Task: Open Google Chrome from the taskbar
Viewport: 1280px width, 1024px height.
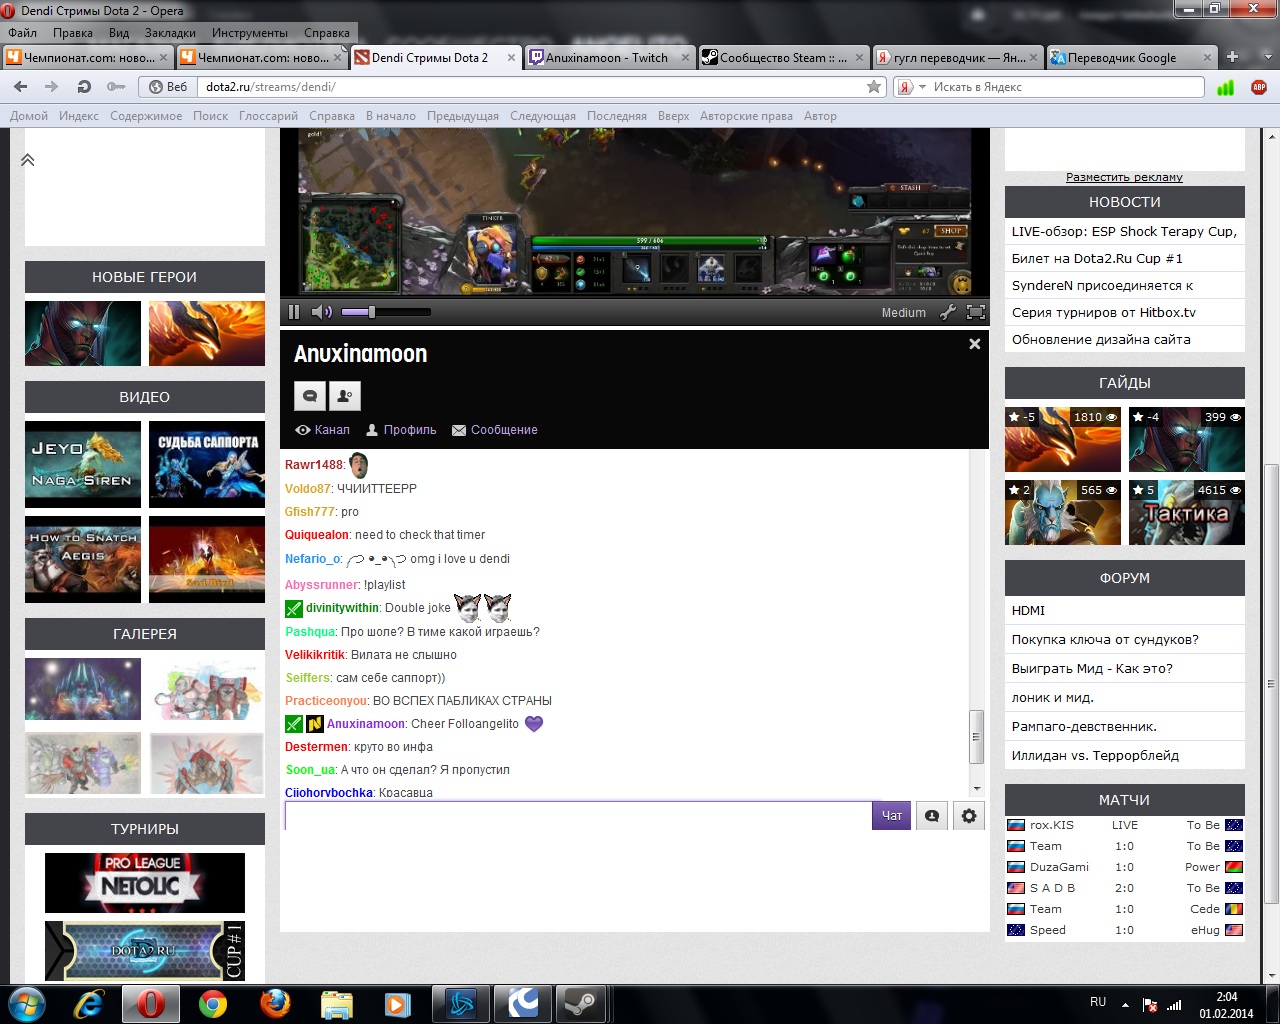Action: pos(212,1004)
